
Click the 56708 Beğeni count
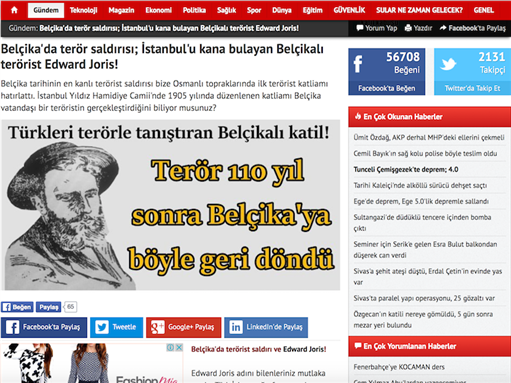click(x=403, y=63)
